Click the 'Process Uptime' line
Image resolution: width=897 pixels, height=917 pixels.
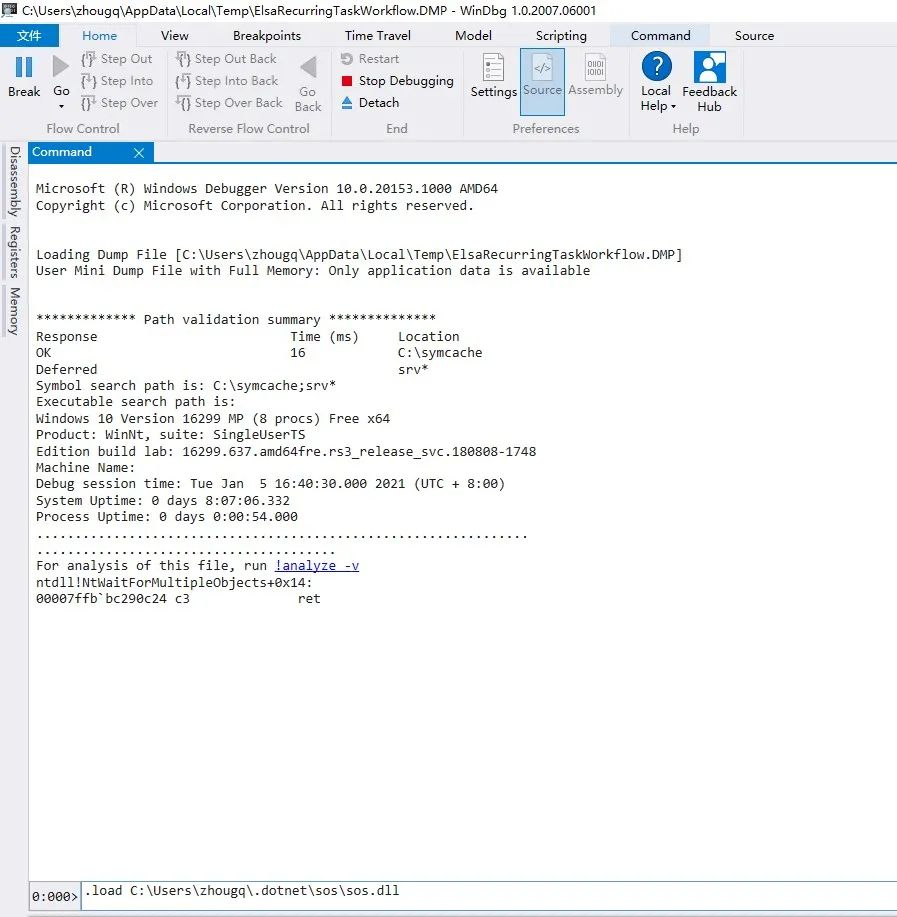click(x=167, y=516)
